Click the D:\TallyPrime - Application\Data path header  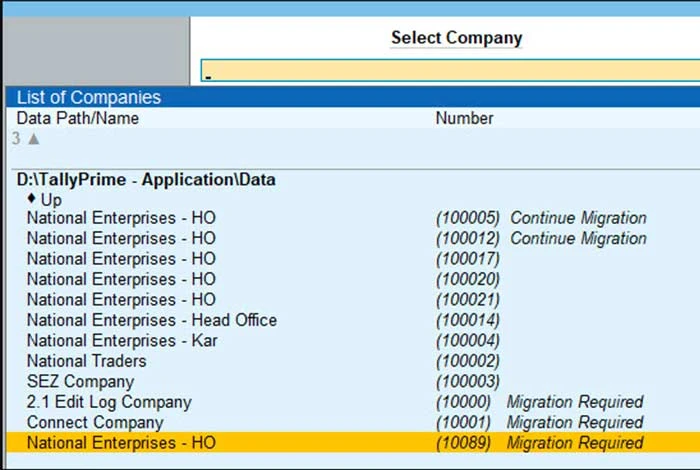click(146, 179)
